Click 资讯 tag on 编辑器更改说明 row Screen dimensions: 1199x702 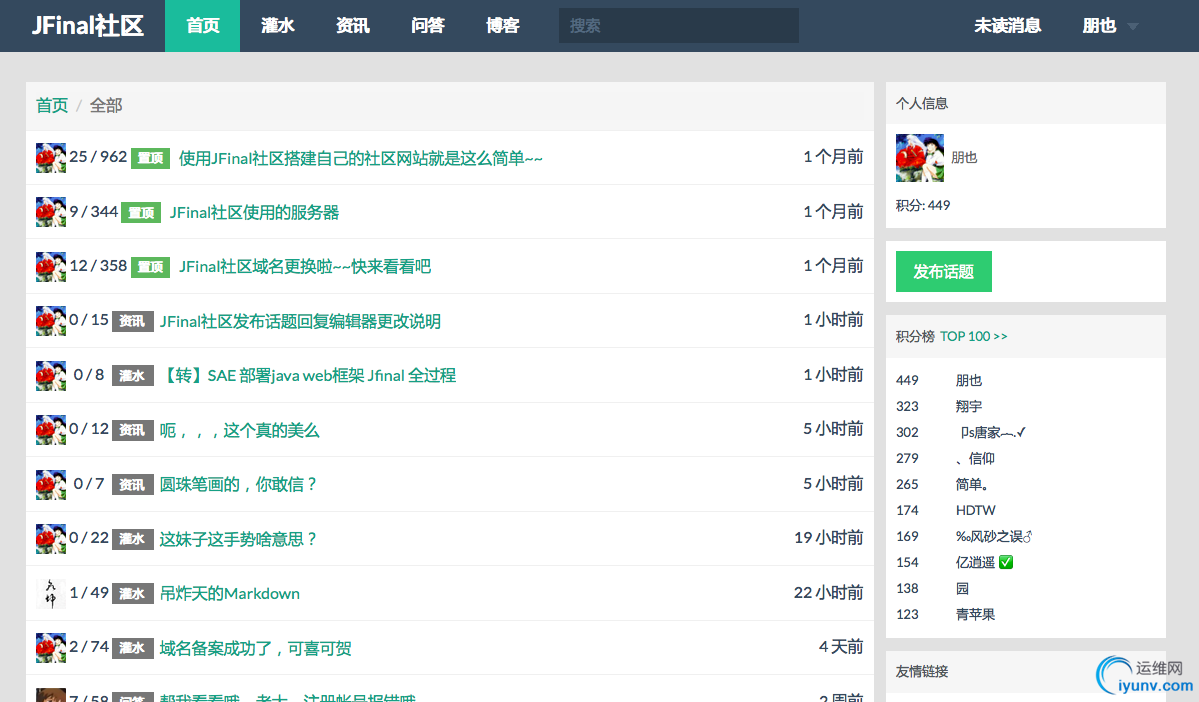[133, 321]
